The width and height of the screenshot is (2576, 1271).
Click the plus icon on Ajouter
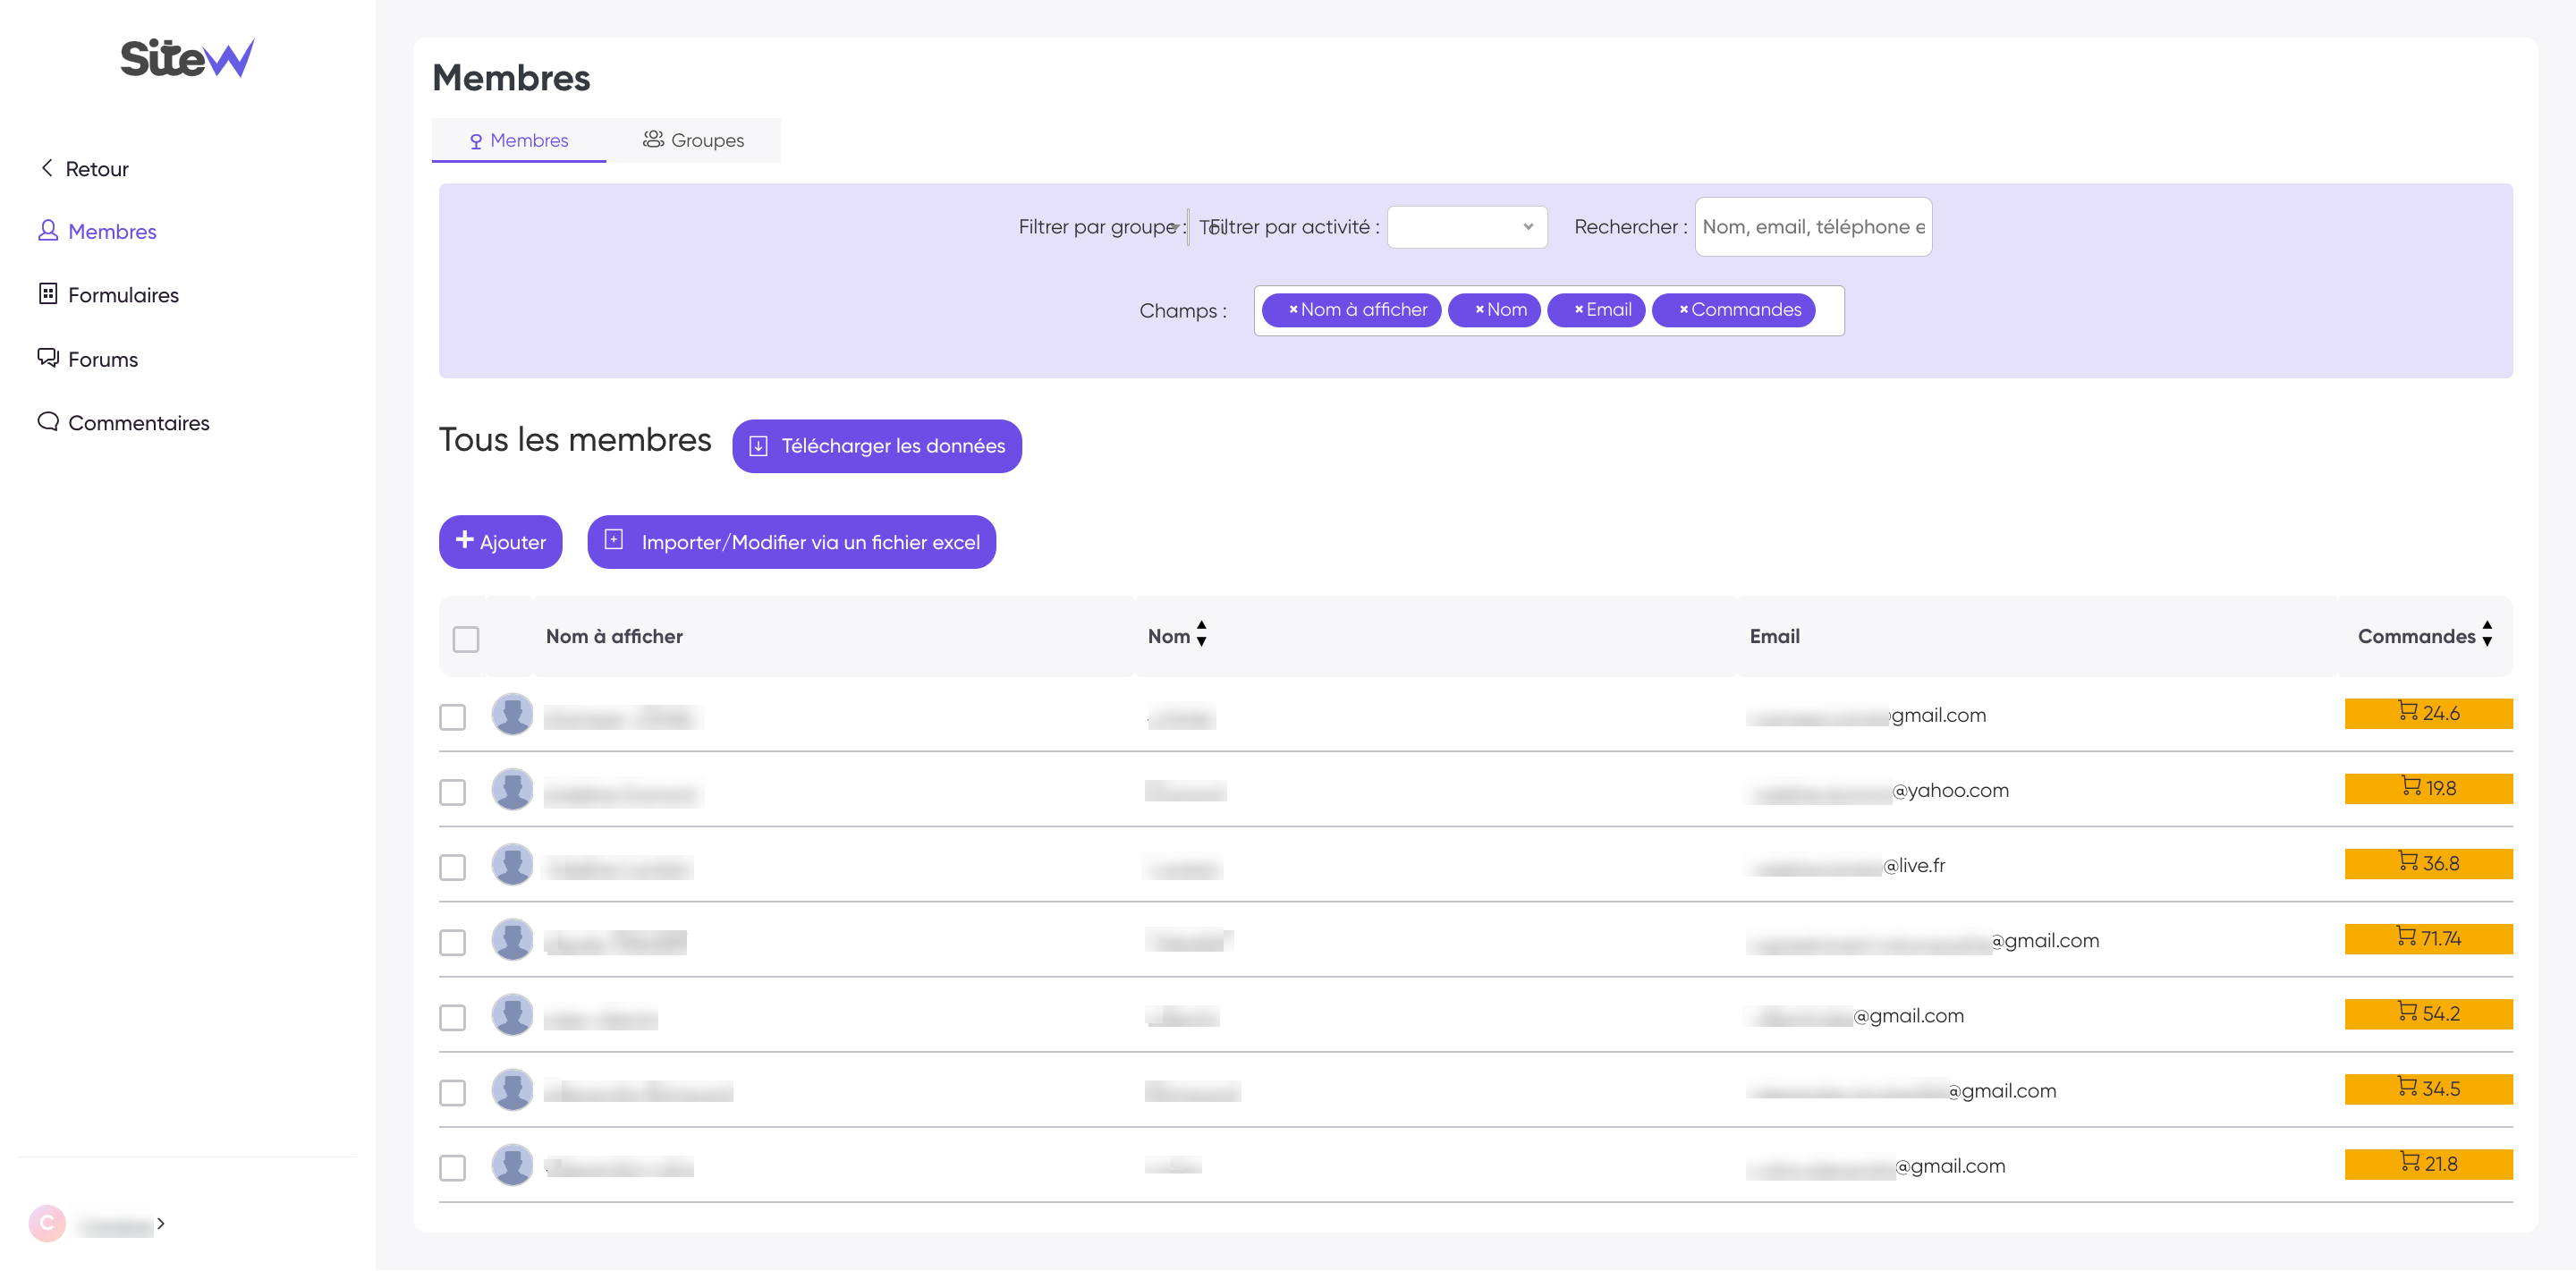tap(464, 540)
